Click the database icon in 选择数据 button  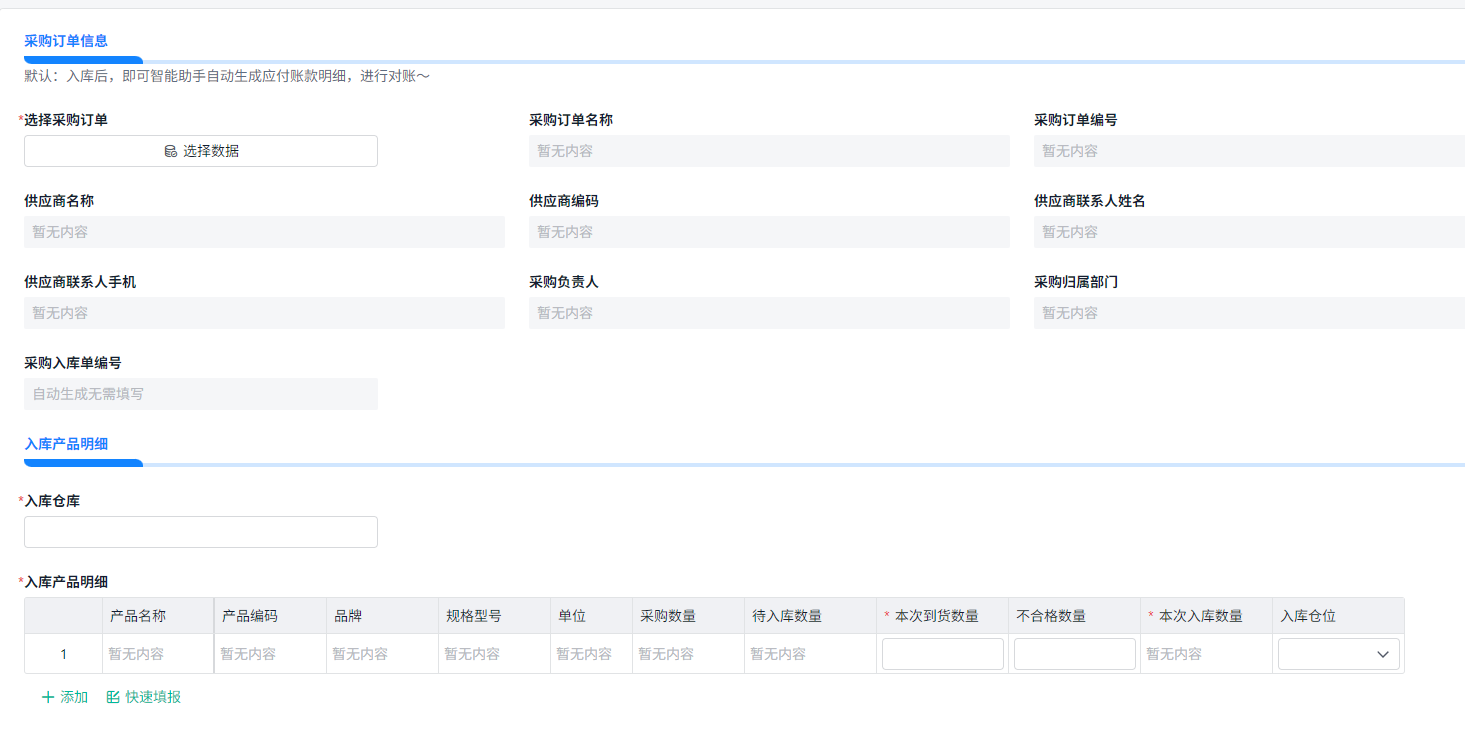pos(171,151)
